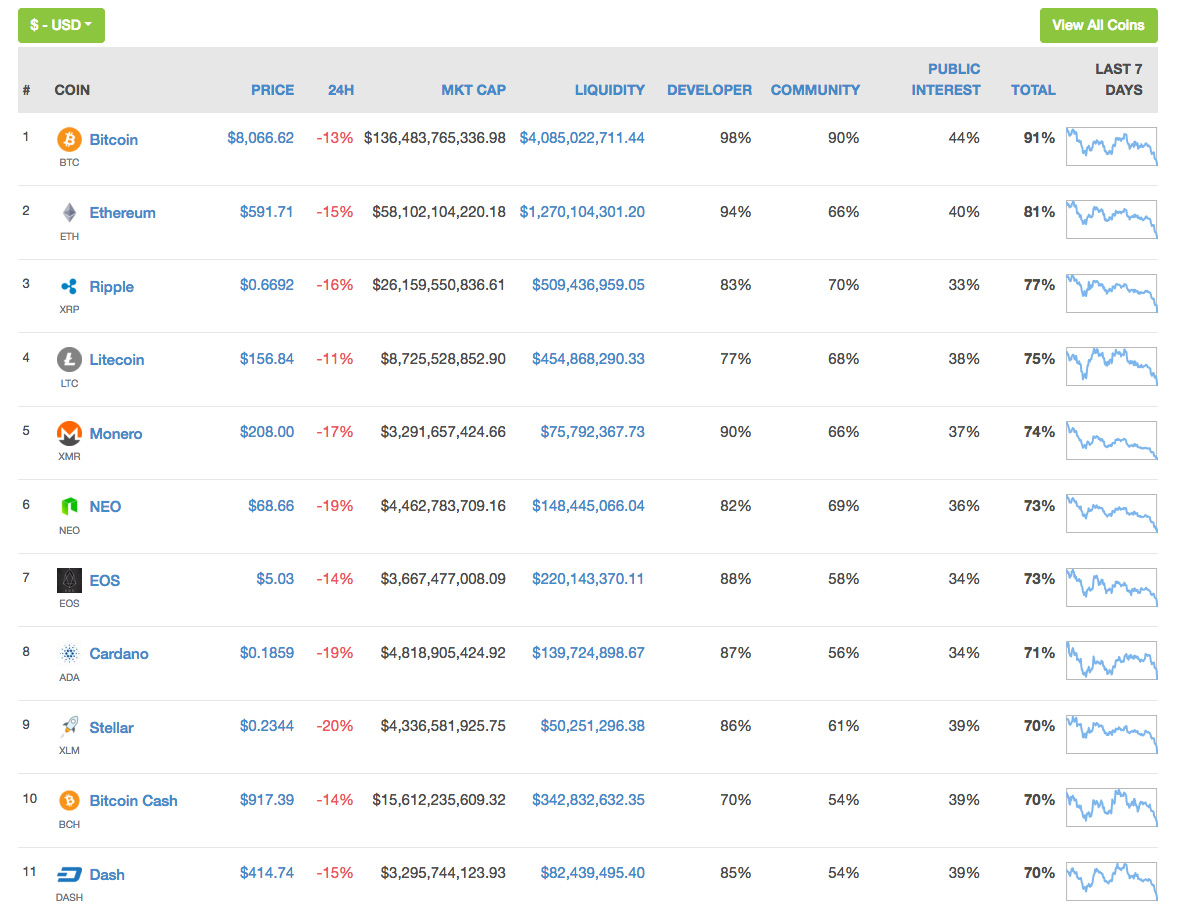Open Litecoin's last 7 days sparkline chart
1178x909 pixels.
pos(1111,366)
